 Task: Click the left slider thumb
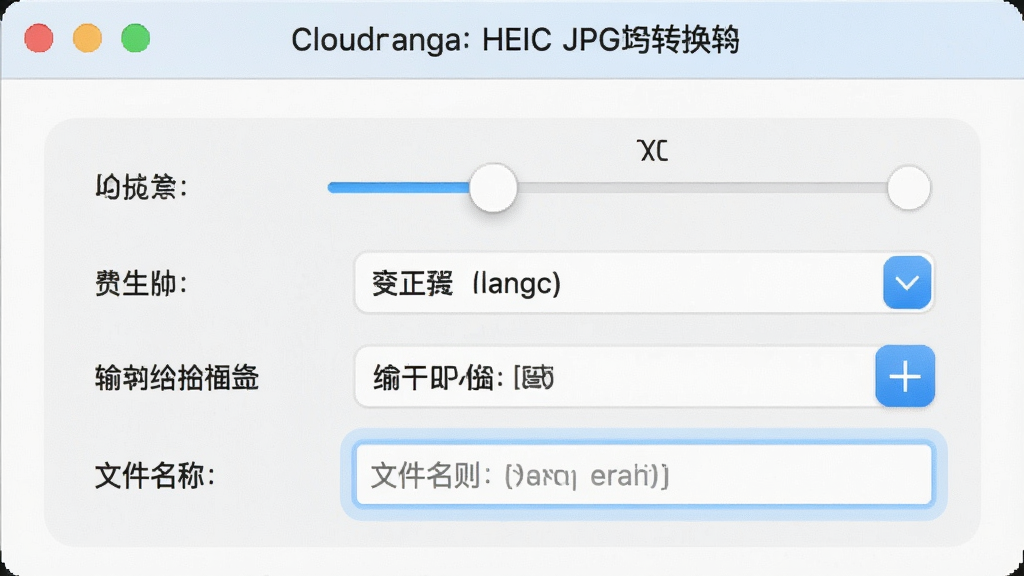(x=493, y=188)
